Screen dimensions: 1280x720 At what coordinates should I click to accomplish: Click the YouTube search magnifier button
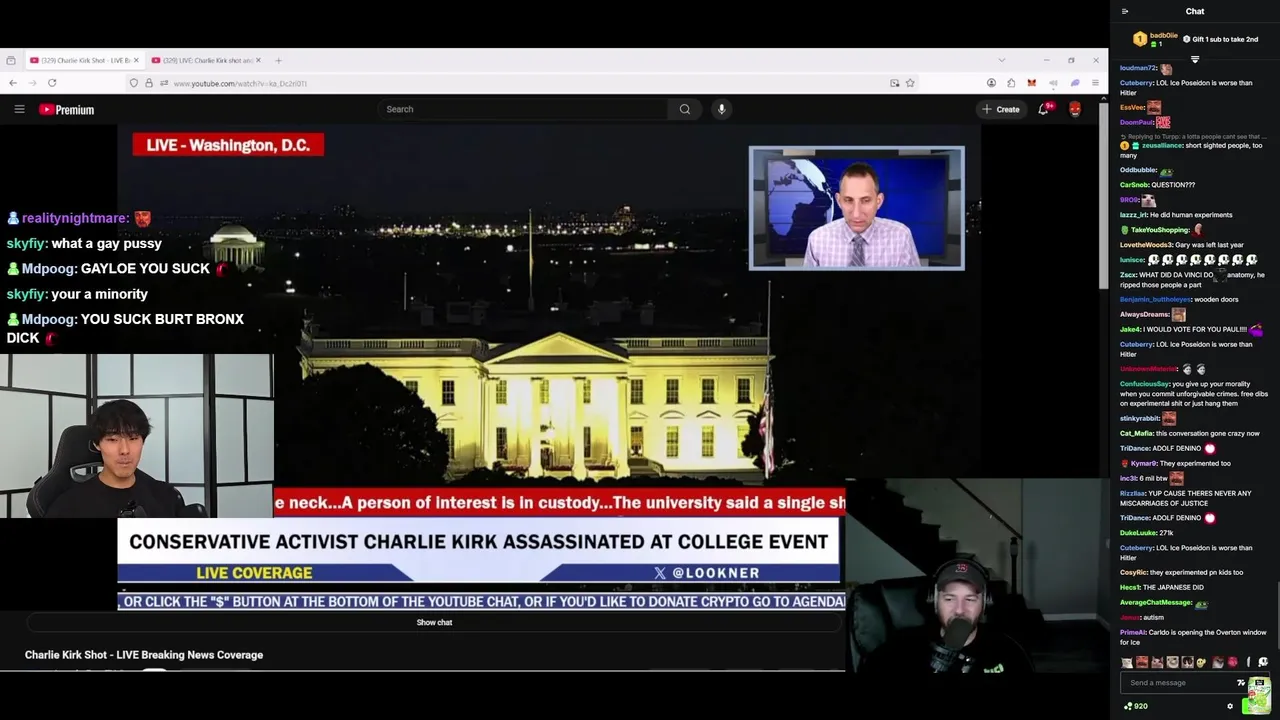(x=684, y=109)
